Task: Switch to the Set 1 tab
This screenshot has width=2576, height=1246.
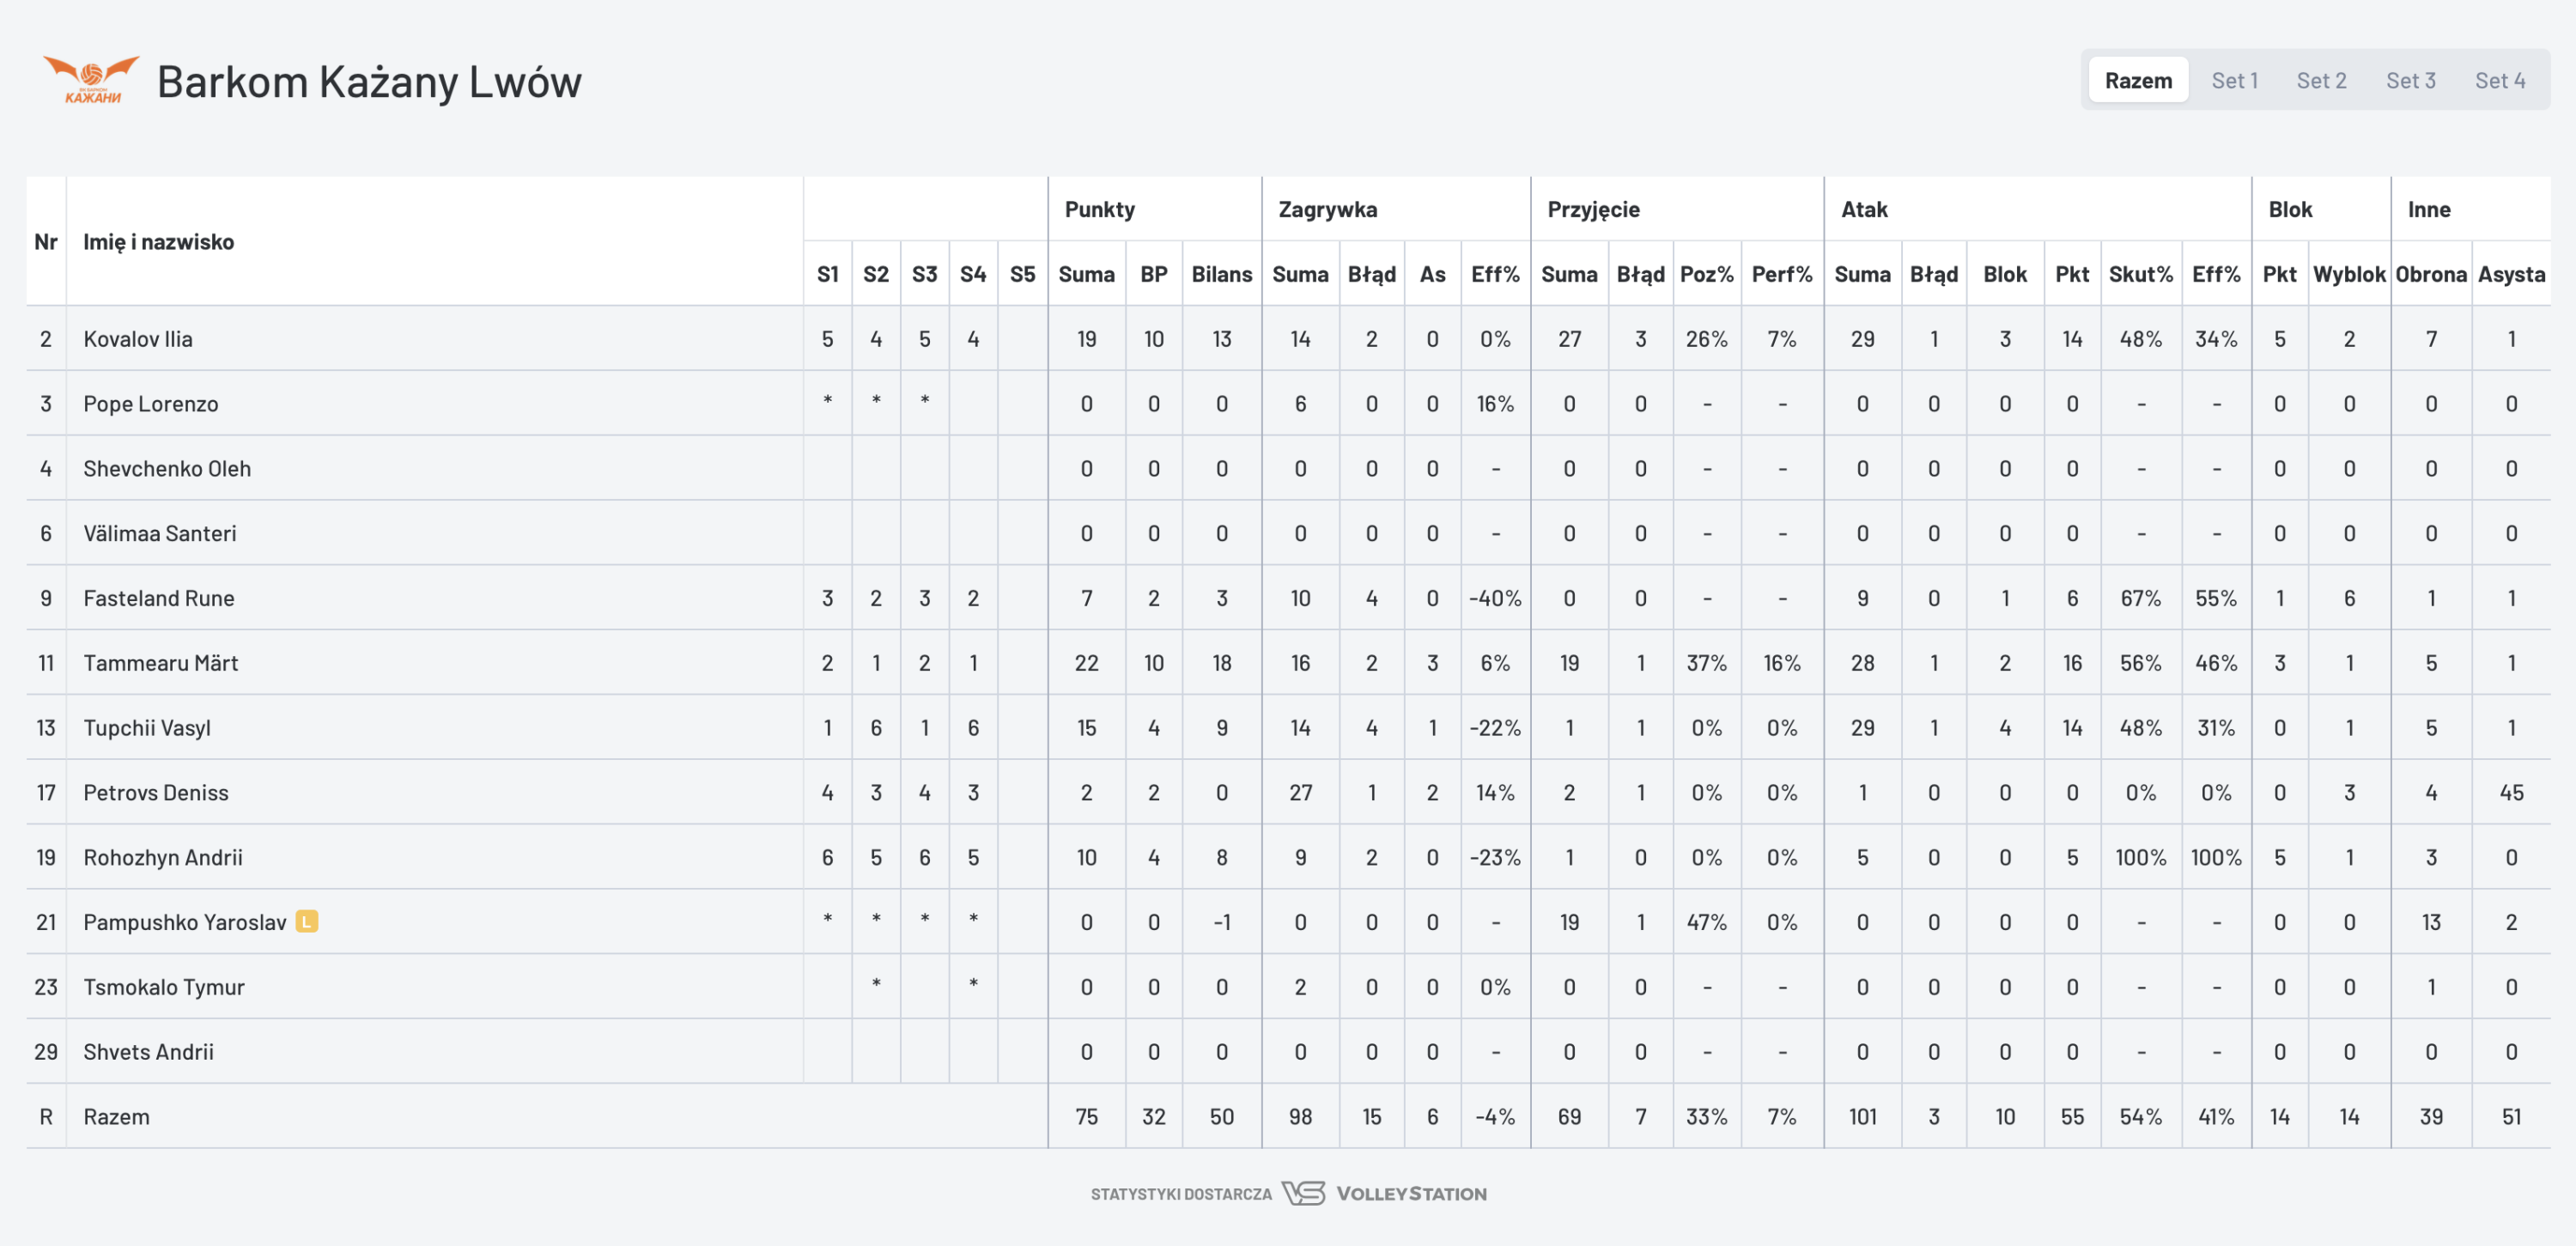Action: pyautogui.click(x=2233, y=80)
